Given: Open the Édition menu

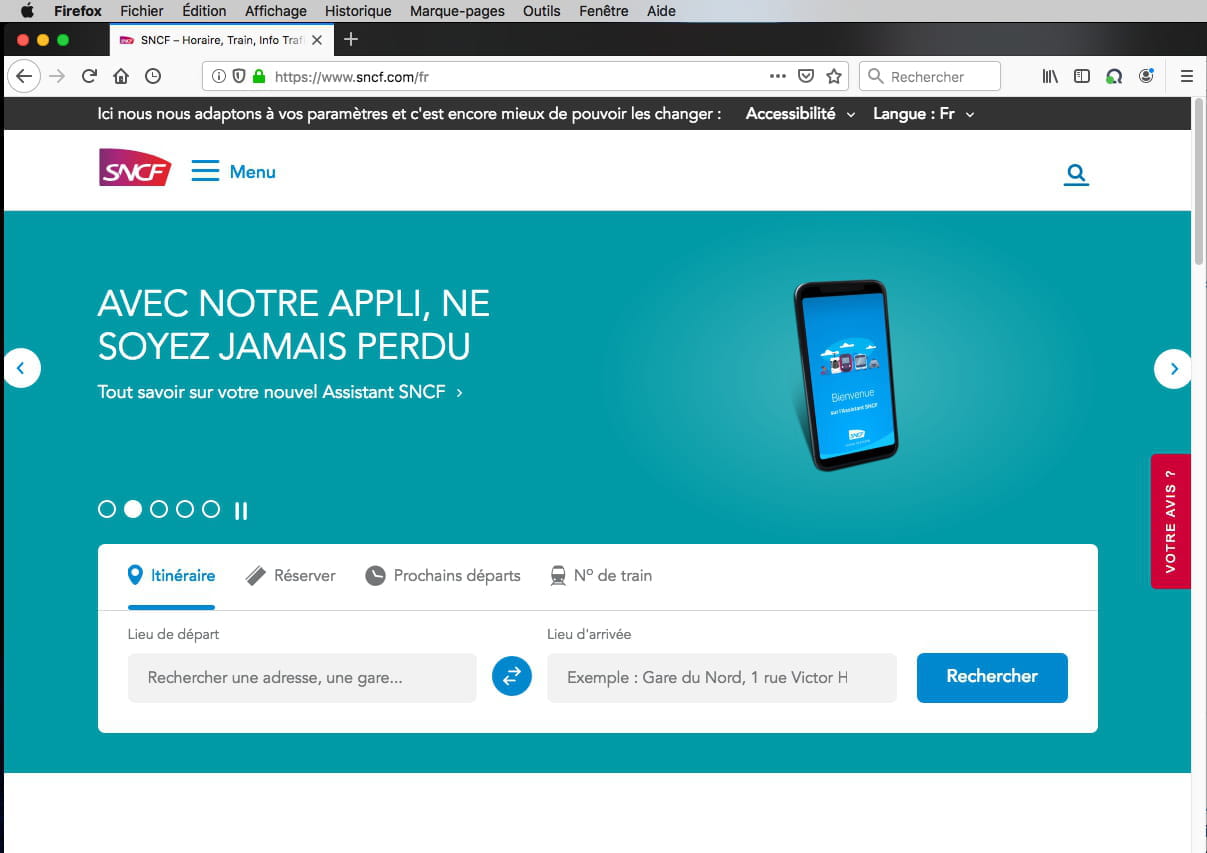Looking at the screenshot, I should pyautogui.click(x=204, y=11).
